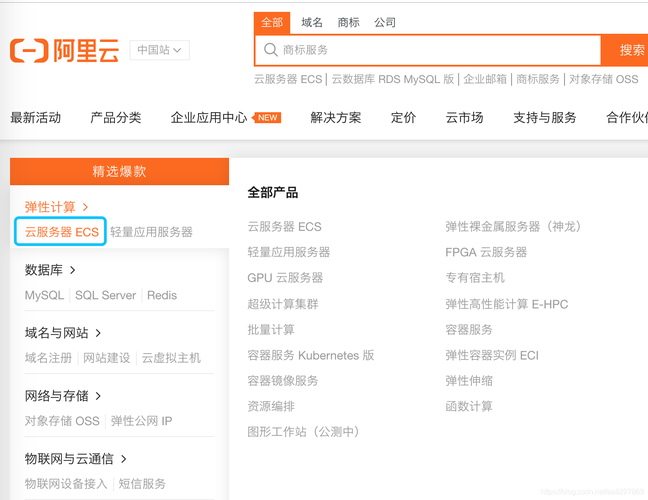The image size is (648, 500).
Task: Click 云数据库 RDS MySQL 版 search suggestion
Action: tap(393, 79)
